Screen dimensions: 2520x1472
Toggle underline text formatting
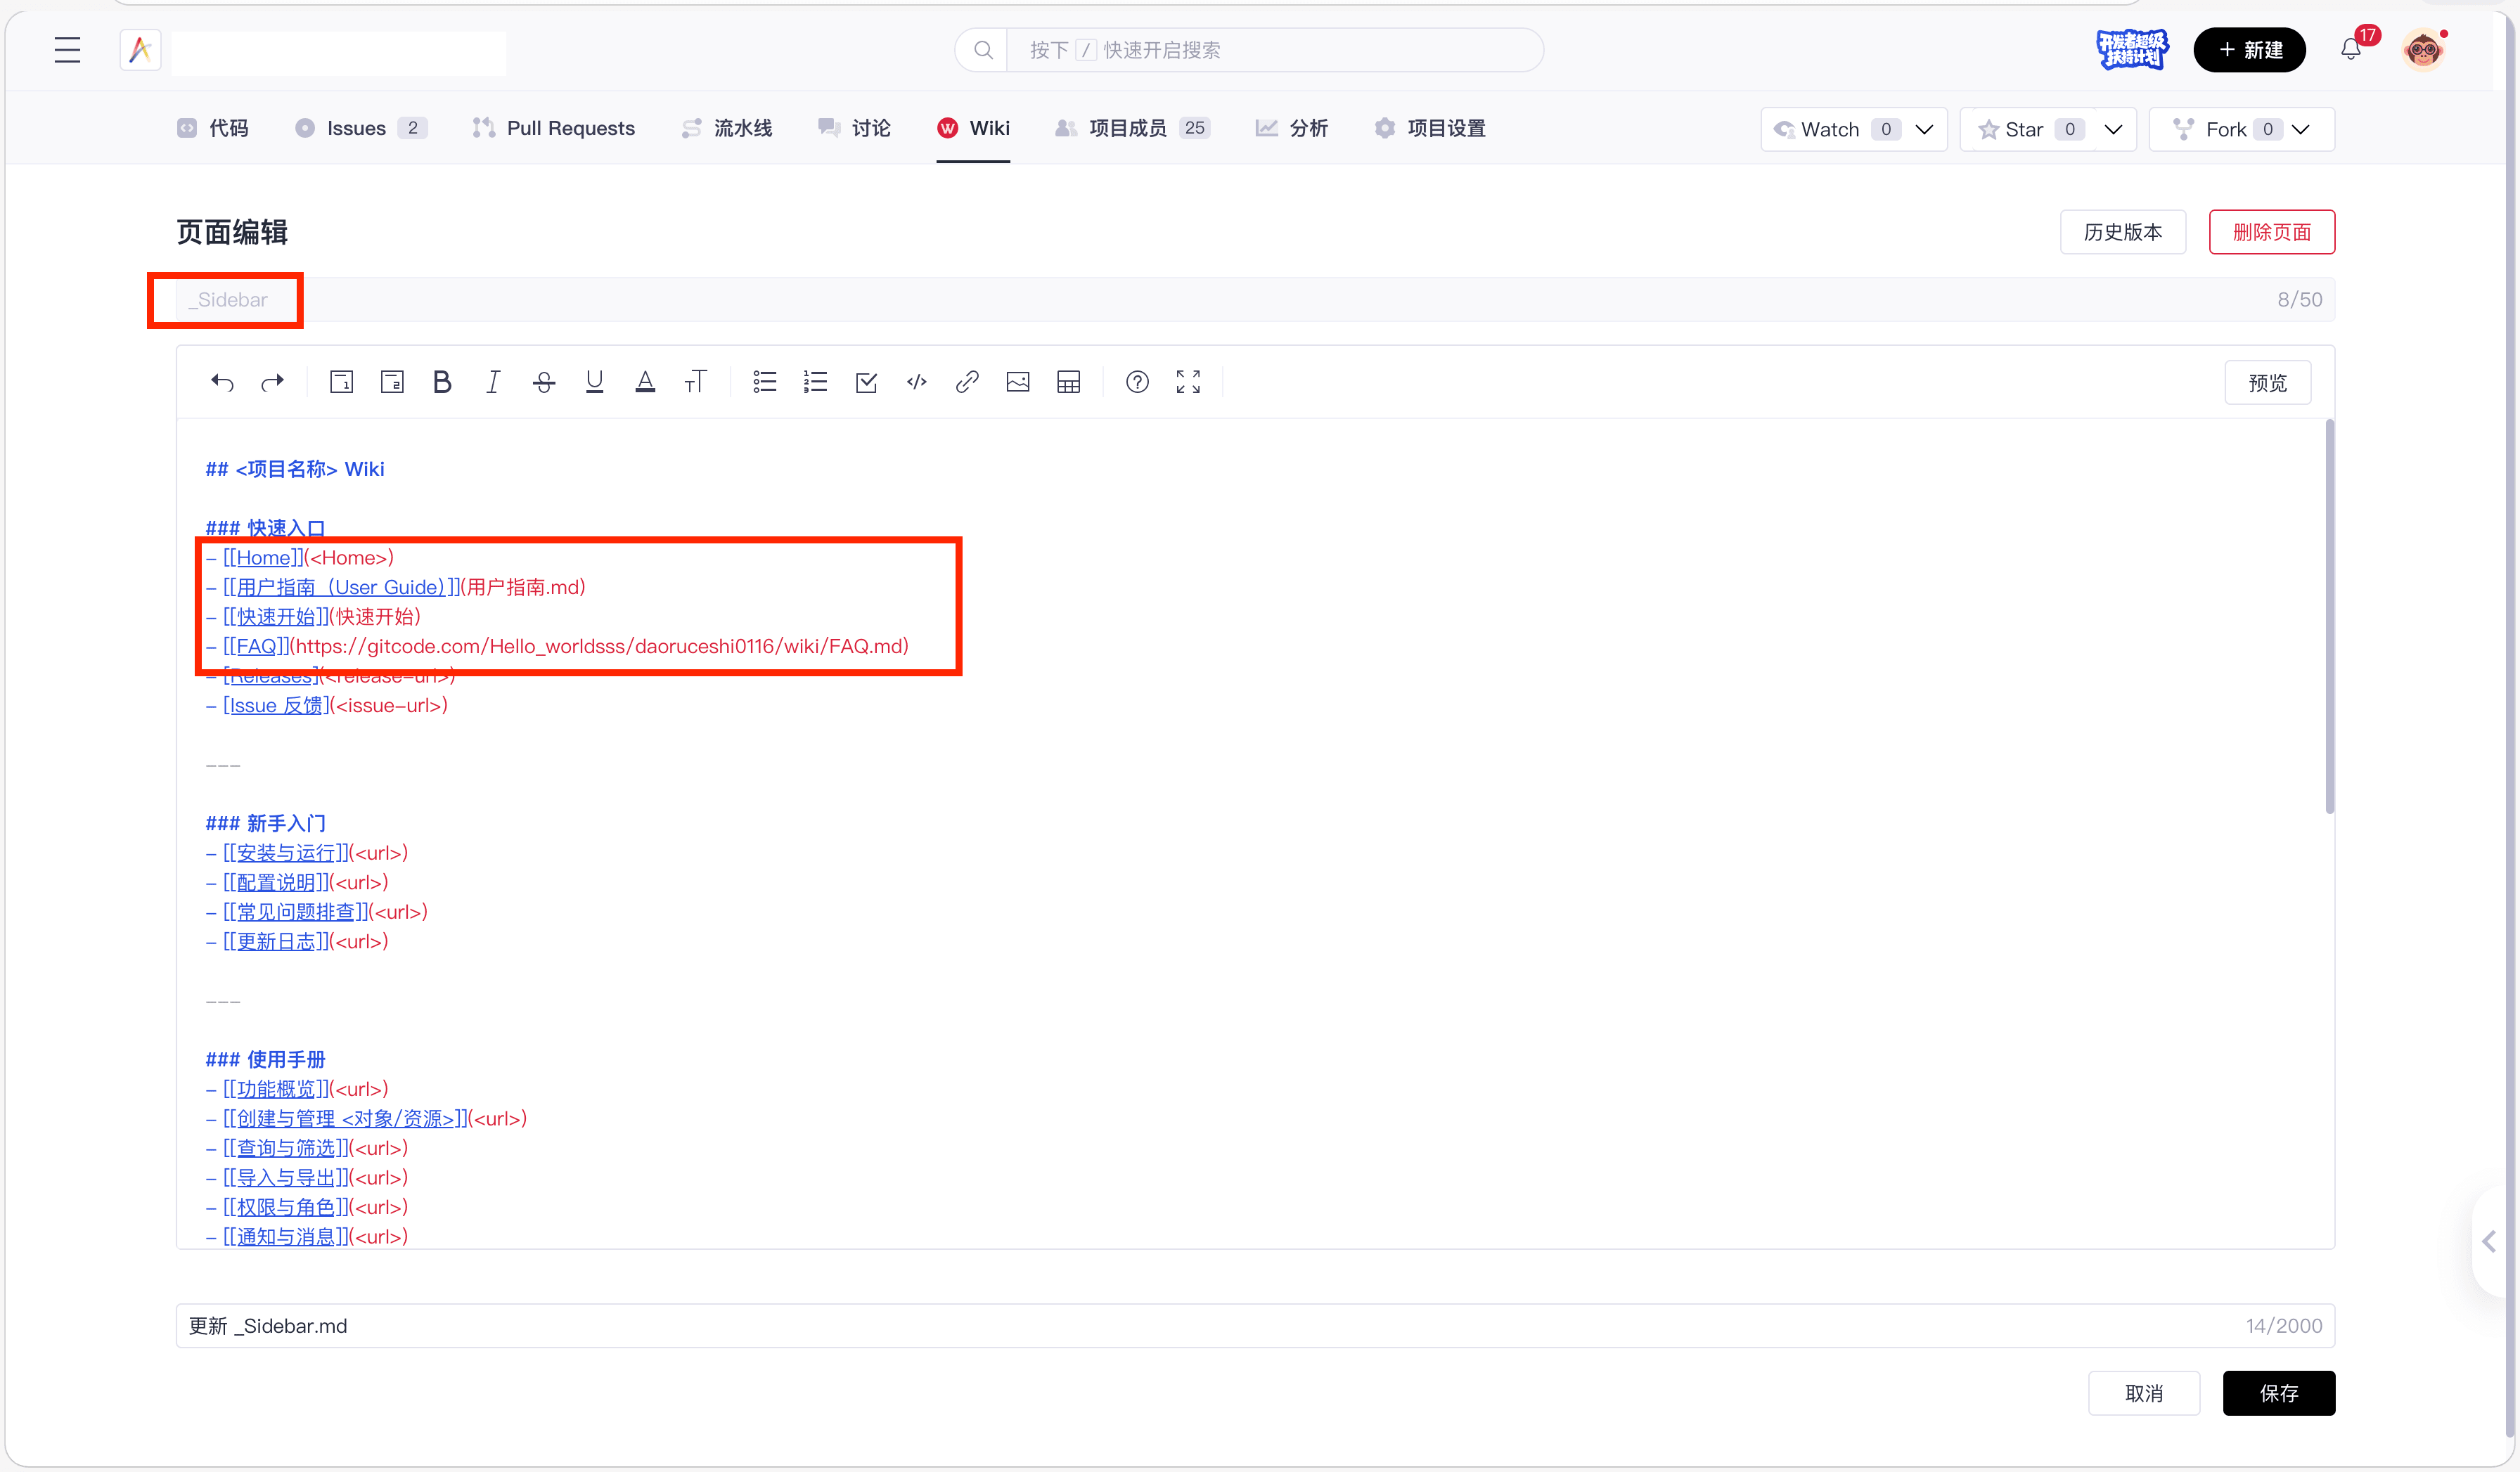tap(595, 382)
